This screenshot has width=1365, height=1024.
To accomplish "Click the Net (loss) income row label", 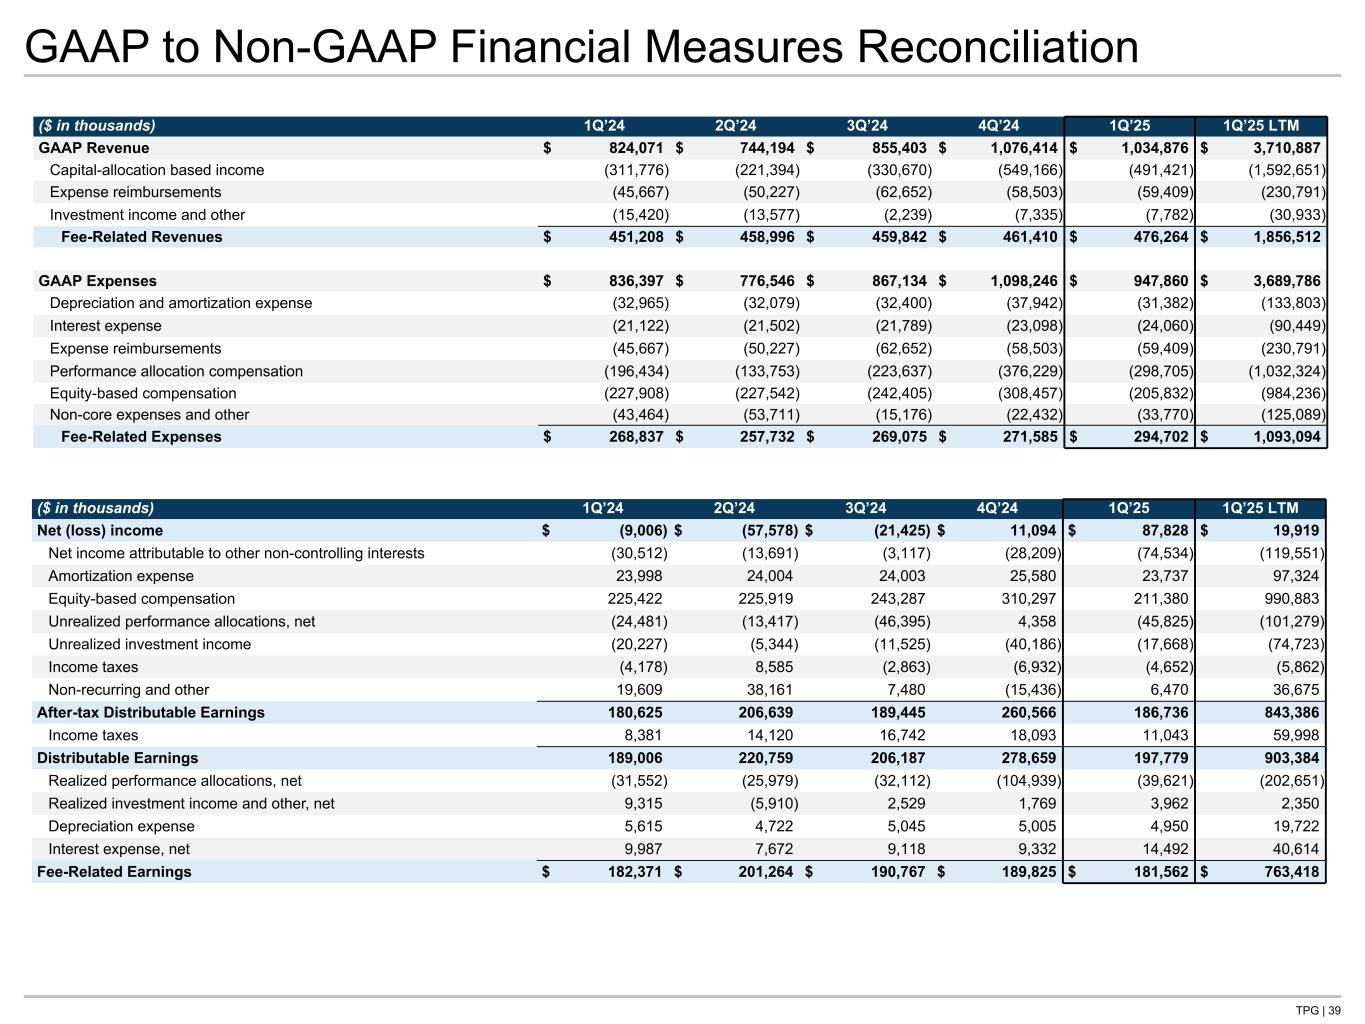I will [x=100, y=531].
